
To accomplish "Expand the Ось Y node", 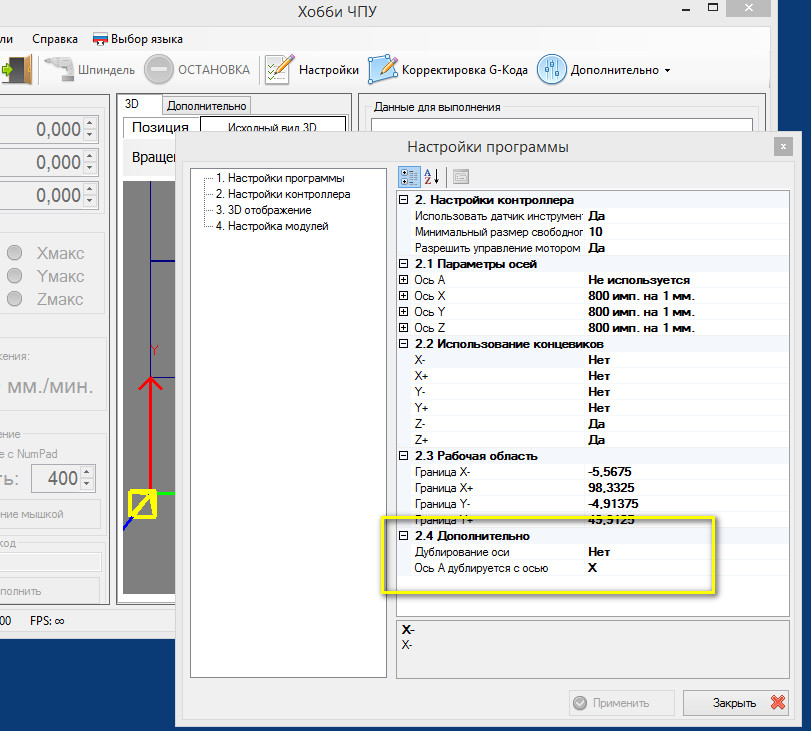I will 403,312.
